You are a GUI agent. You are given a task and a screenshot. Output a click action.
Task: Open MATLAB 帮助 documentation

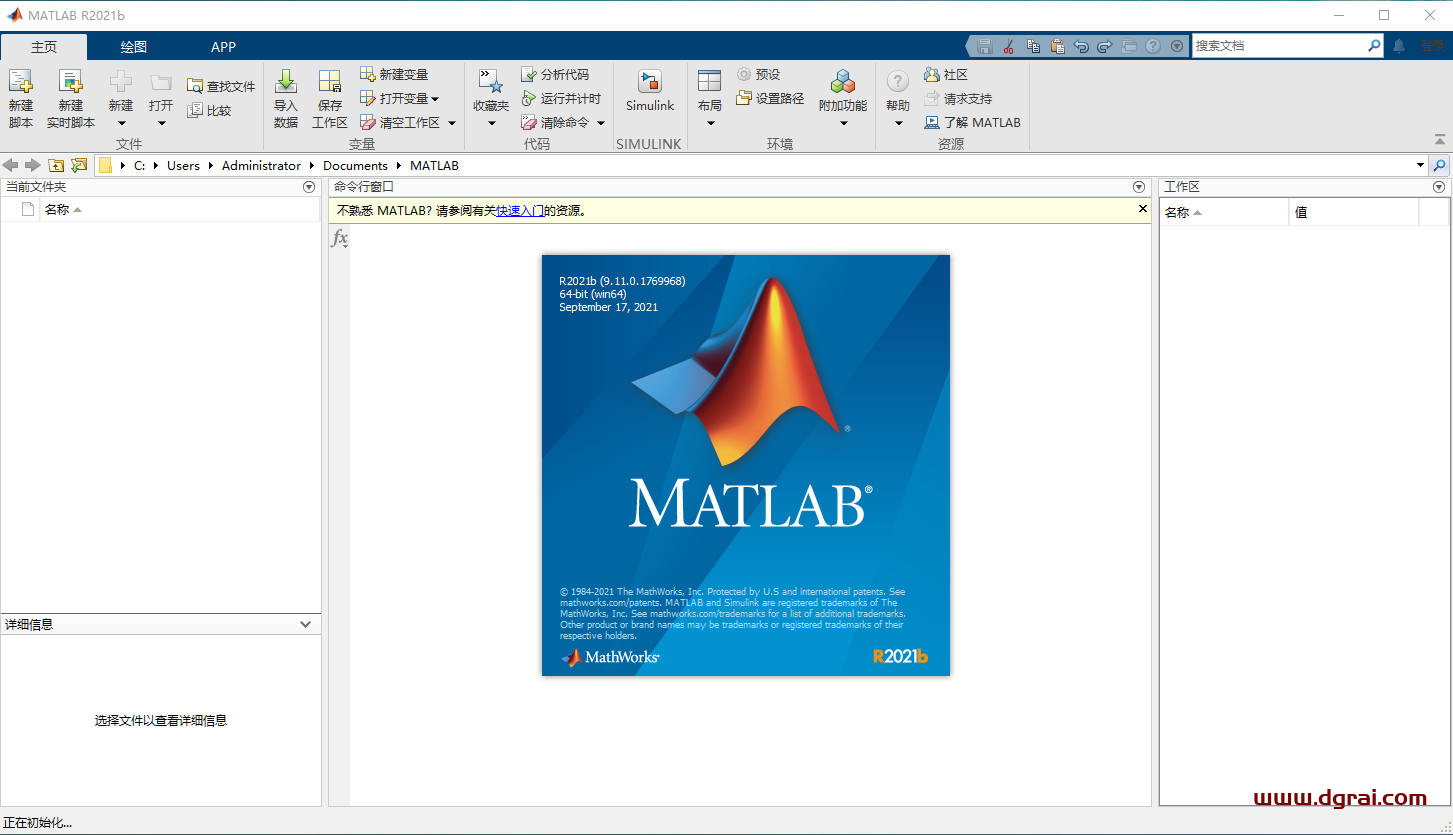[897, 90]
